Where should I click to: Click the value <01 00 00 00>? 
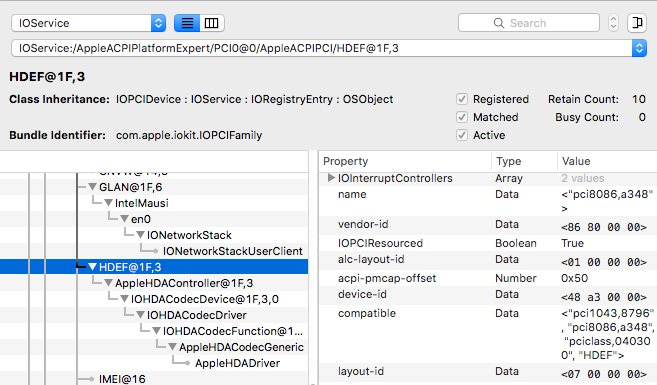click(604, 262)
